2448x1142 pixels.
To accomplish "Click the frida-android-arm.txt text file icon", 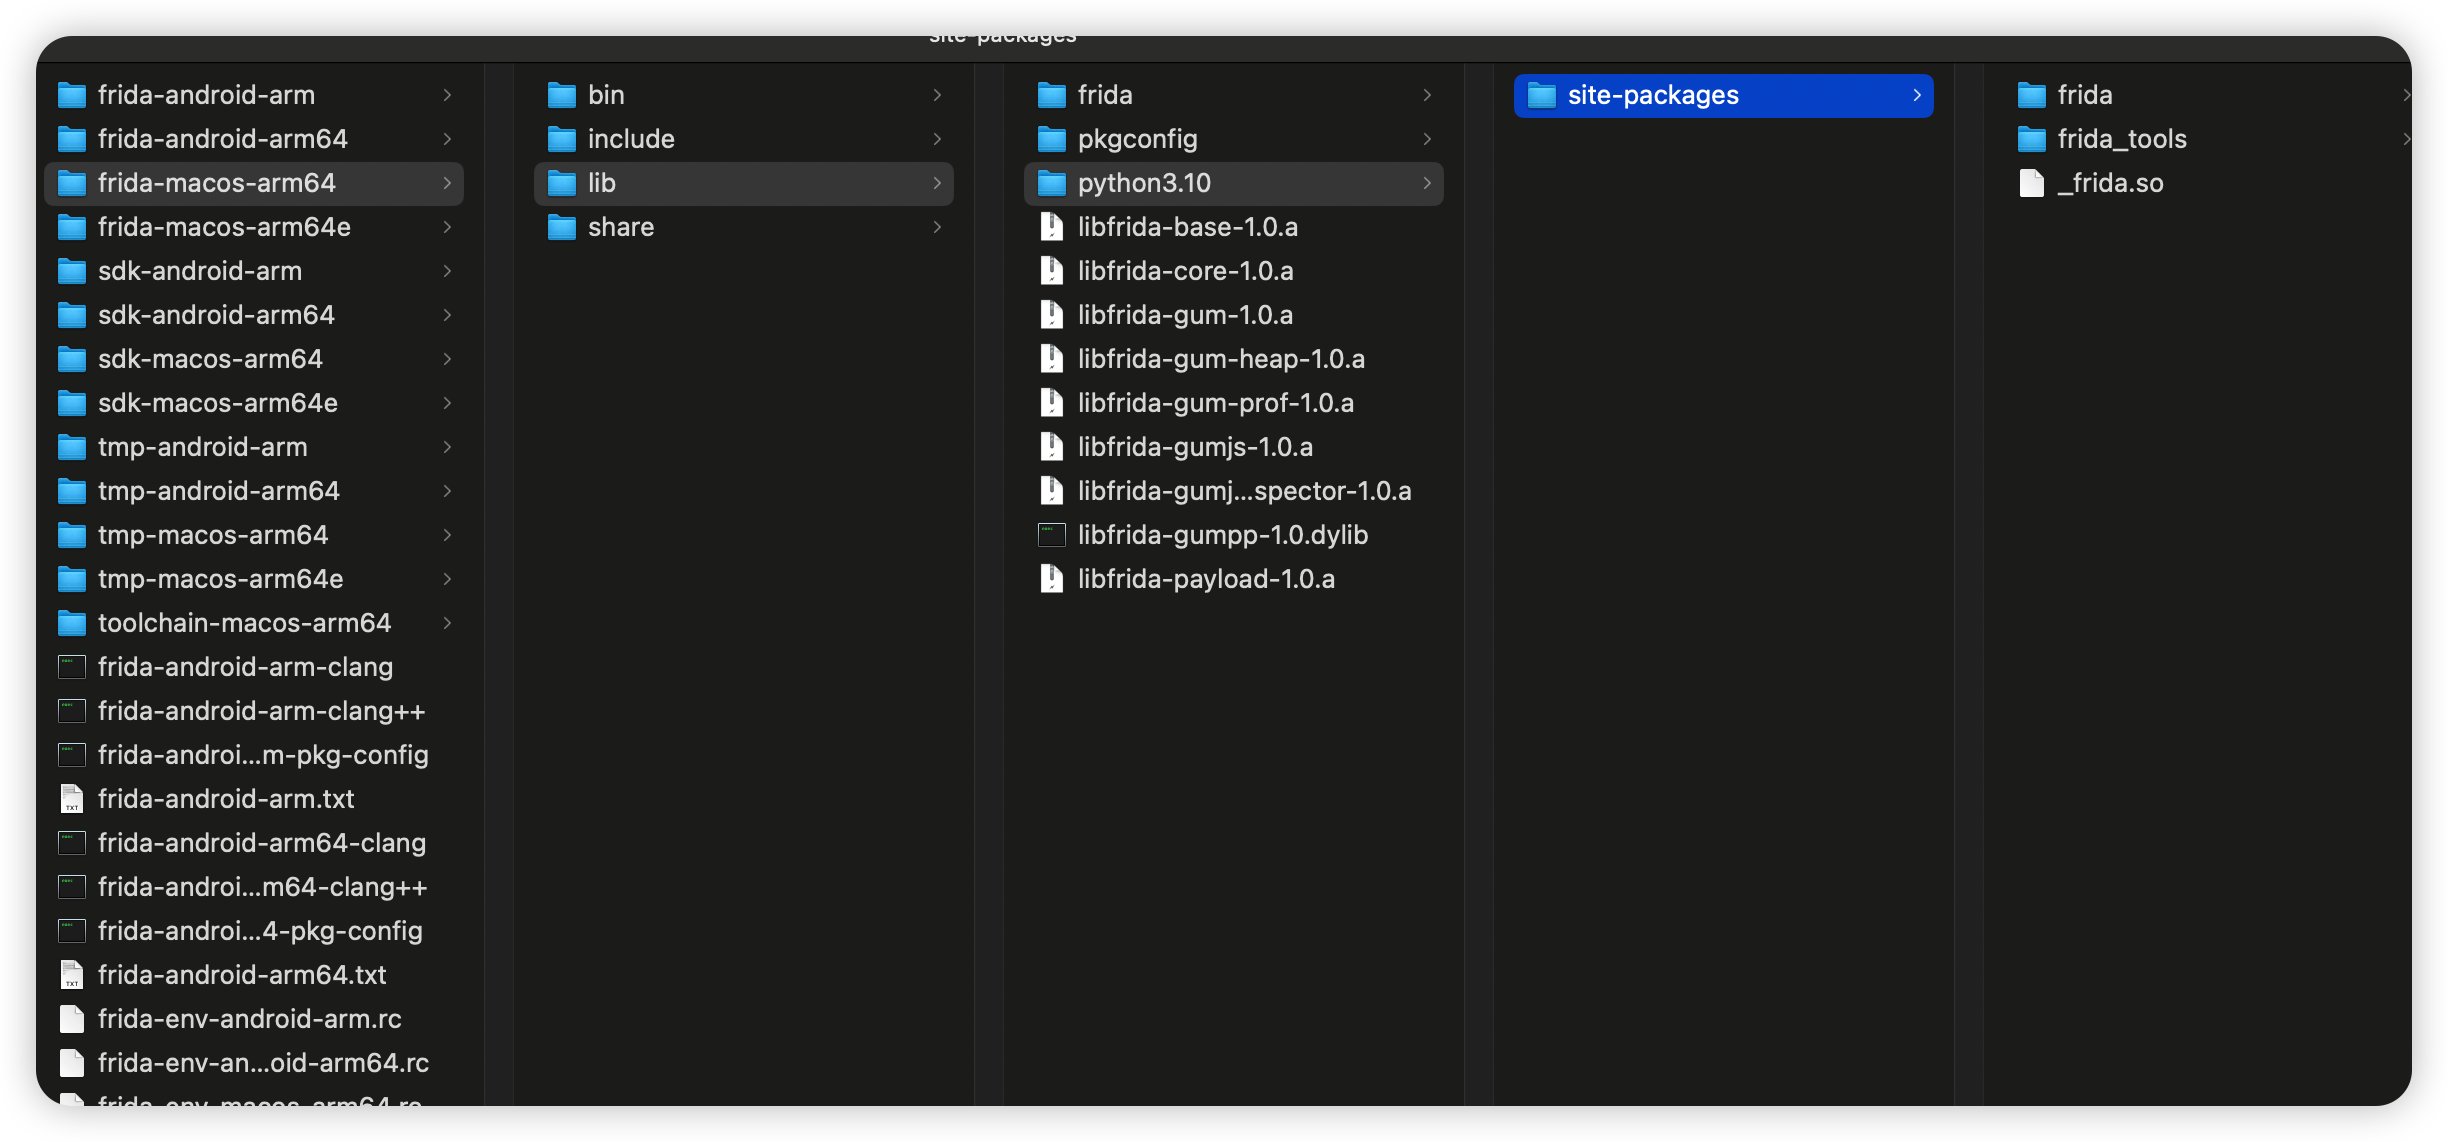I will (x=72, y=799).
